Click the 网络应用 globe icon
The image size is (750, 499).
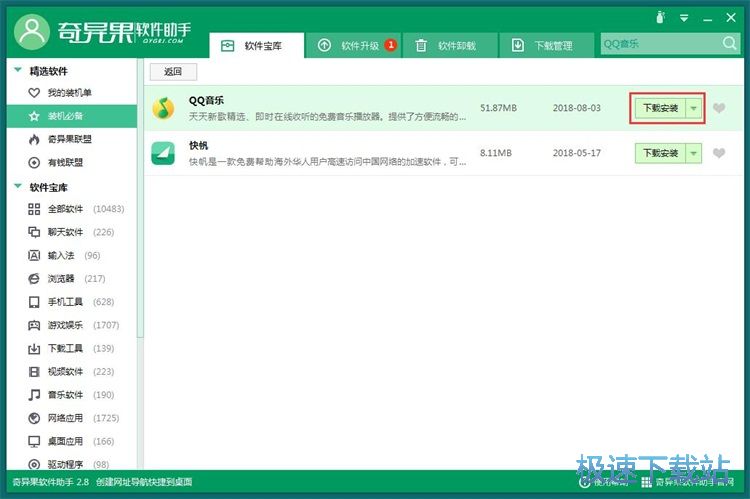pos(34,418)
